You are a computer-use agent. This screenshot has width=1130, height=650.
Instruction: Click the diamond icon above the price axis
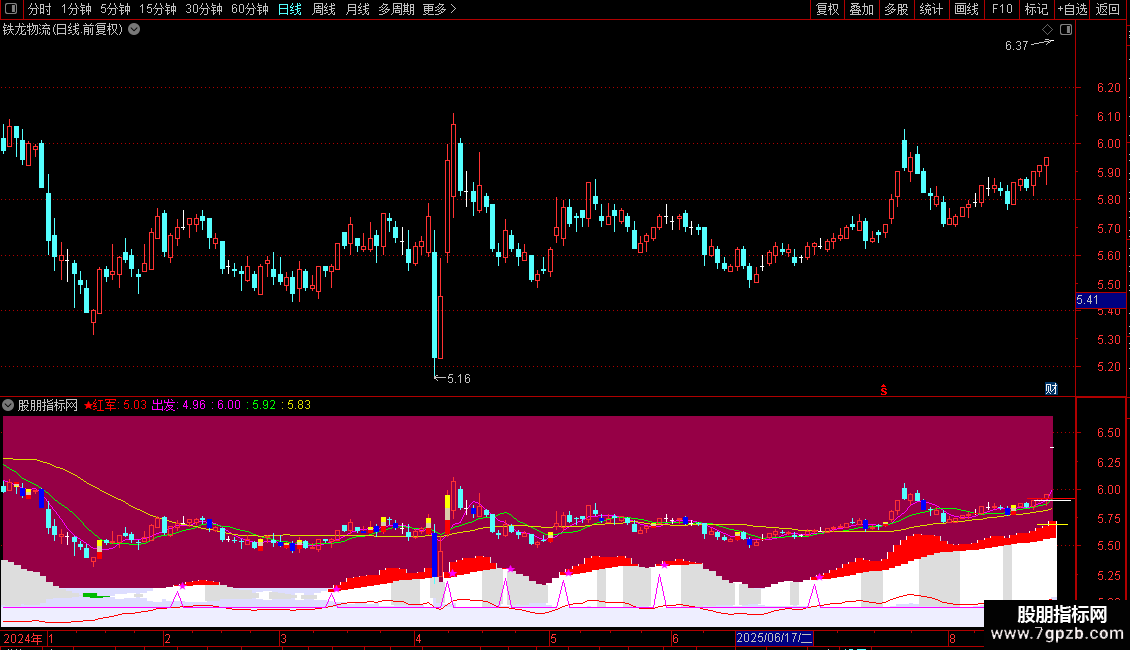[1047, 30]
